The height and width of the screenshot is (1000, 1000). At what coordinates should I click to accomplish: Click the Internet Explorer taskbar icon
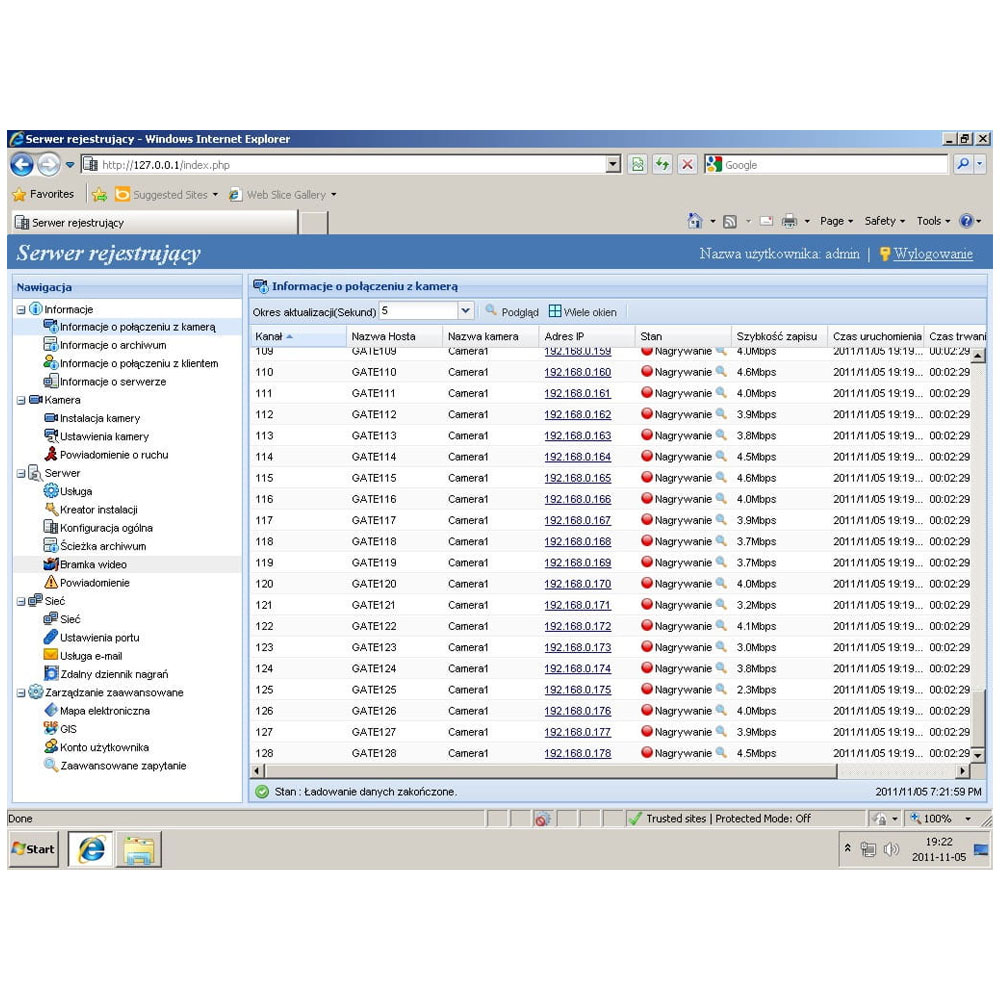[x=91, y=849]
